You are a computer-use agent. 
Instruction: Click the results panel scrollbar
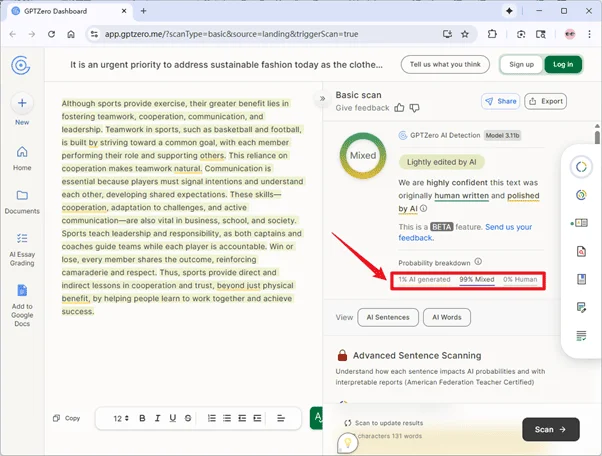[597, 137]
